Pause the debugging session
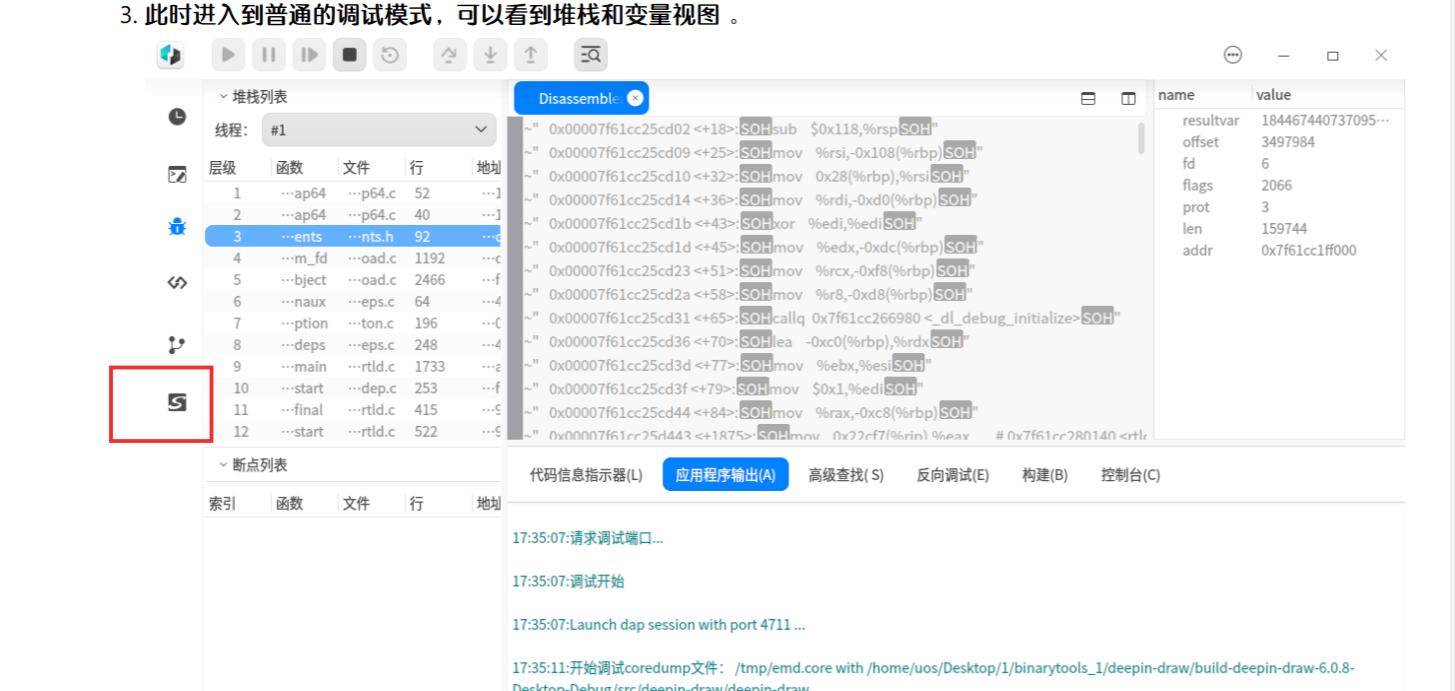Screen dimensions: 1455x691 (x=269, y=55)
